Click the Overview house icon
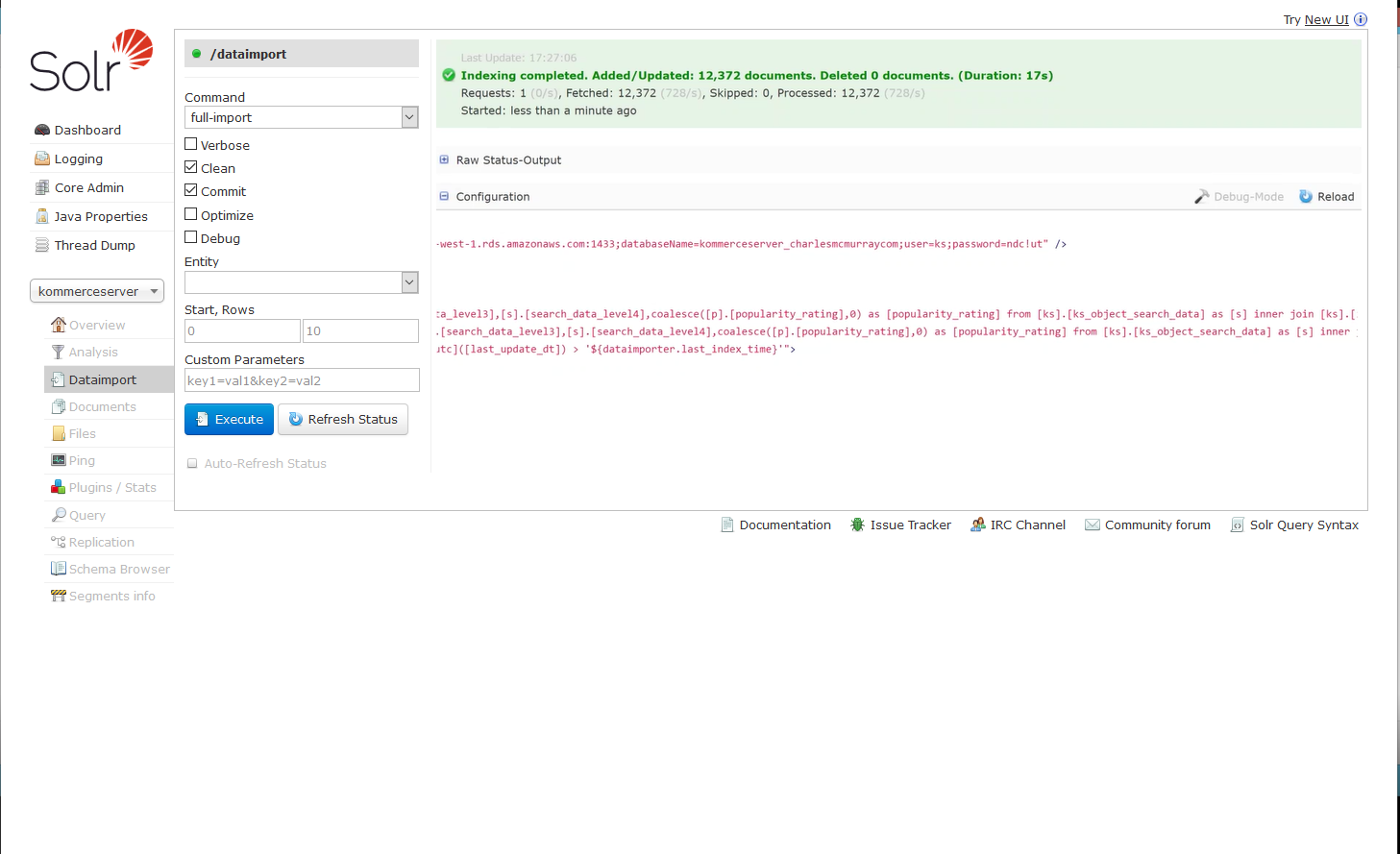 [58, 325]
